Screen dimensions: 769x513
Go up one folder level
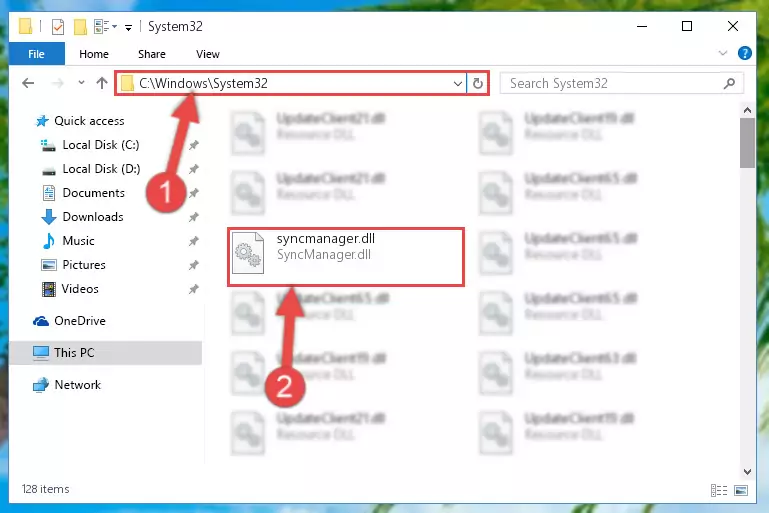(102, 83)
